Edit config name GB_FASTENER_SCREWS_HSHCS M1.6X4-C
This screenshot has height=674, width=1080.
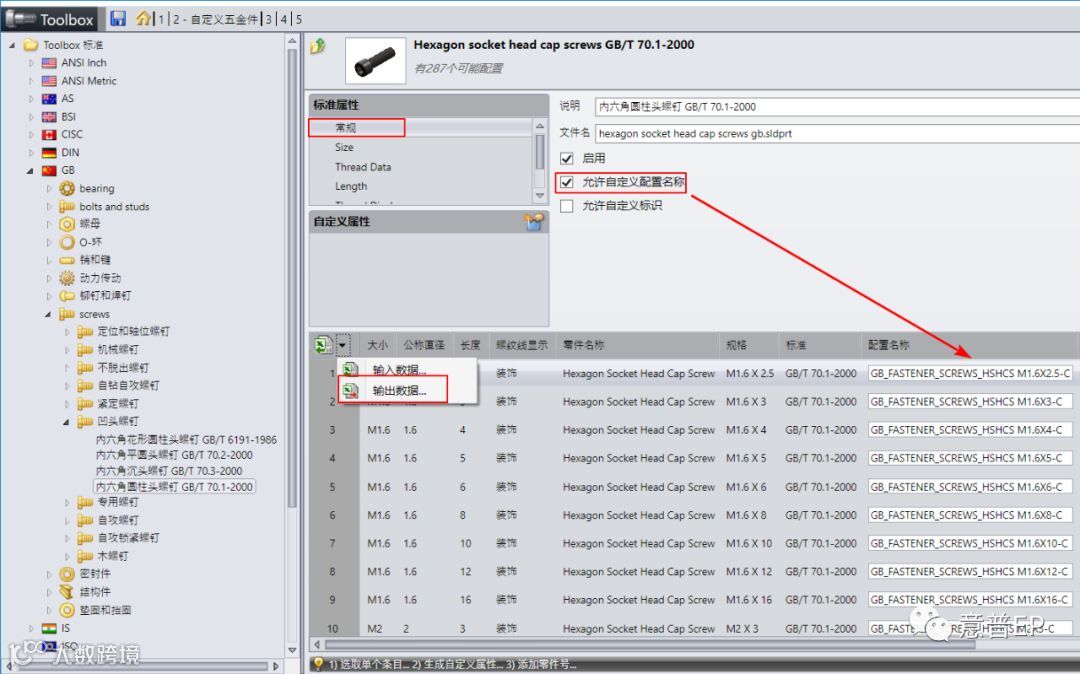pos(969,430)
